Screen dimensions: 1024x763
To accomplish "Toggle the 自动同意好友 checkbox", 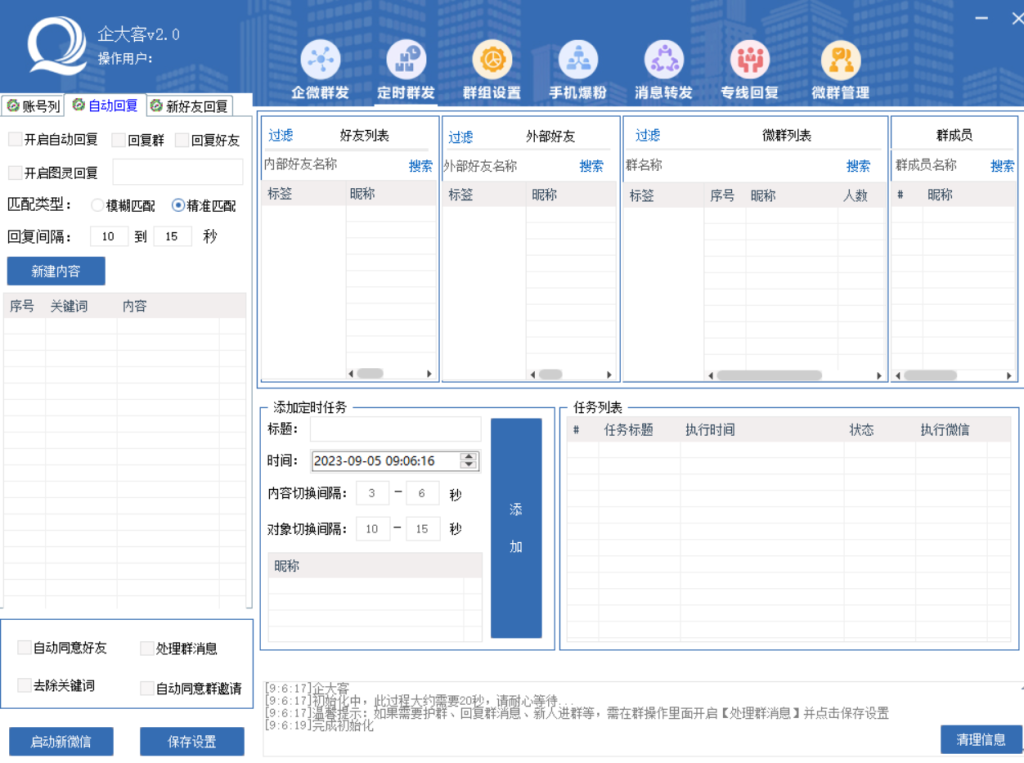I will pyautogui.click(x=25, y=648).
